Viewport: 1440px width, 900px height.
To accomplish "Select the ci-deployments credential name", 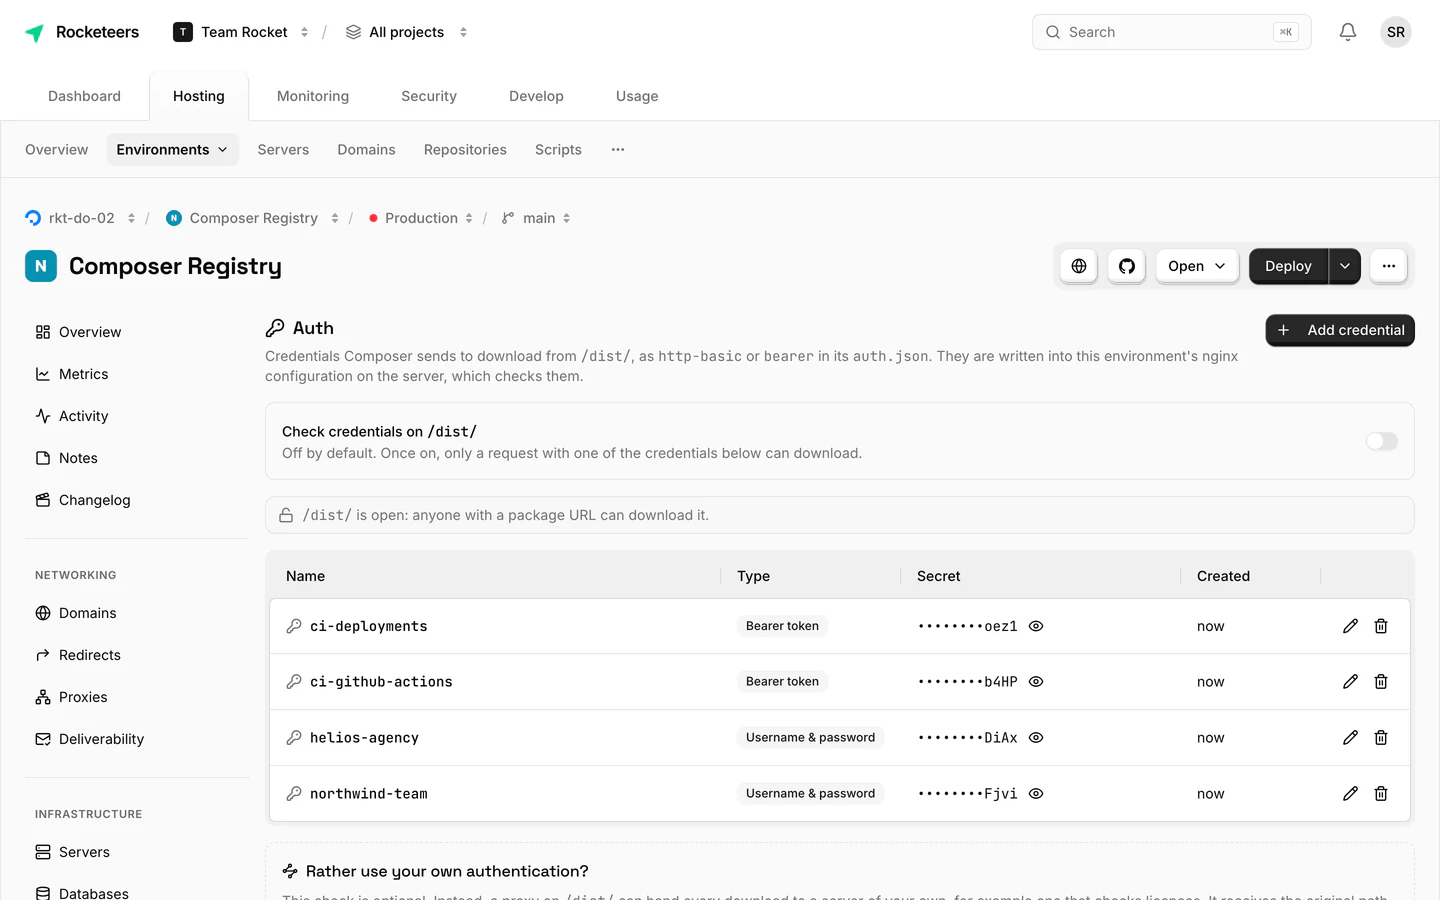I will coord(368,626).
